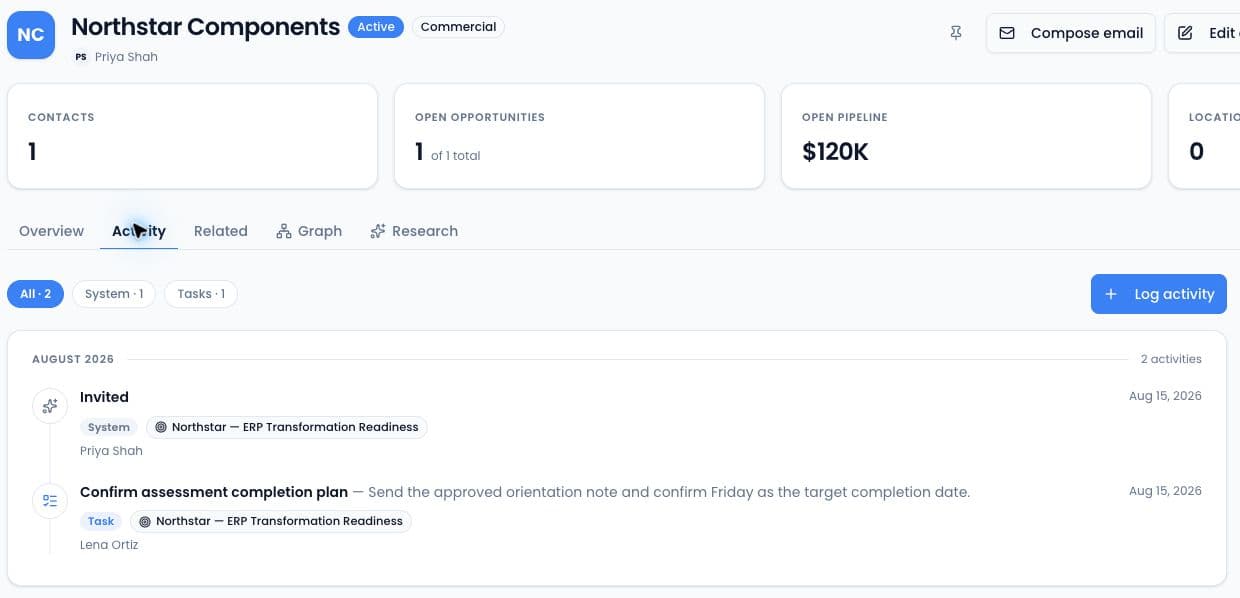
Task: Open the Open Pipeline $120K card
Action: coord(966,136)
